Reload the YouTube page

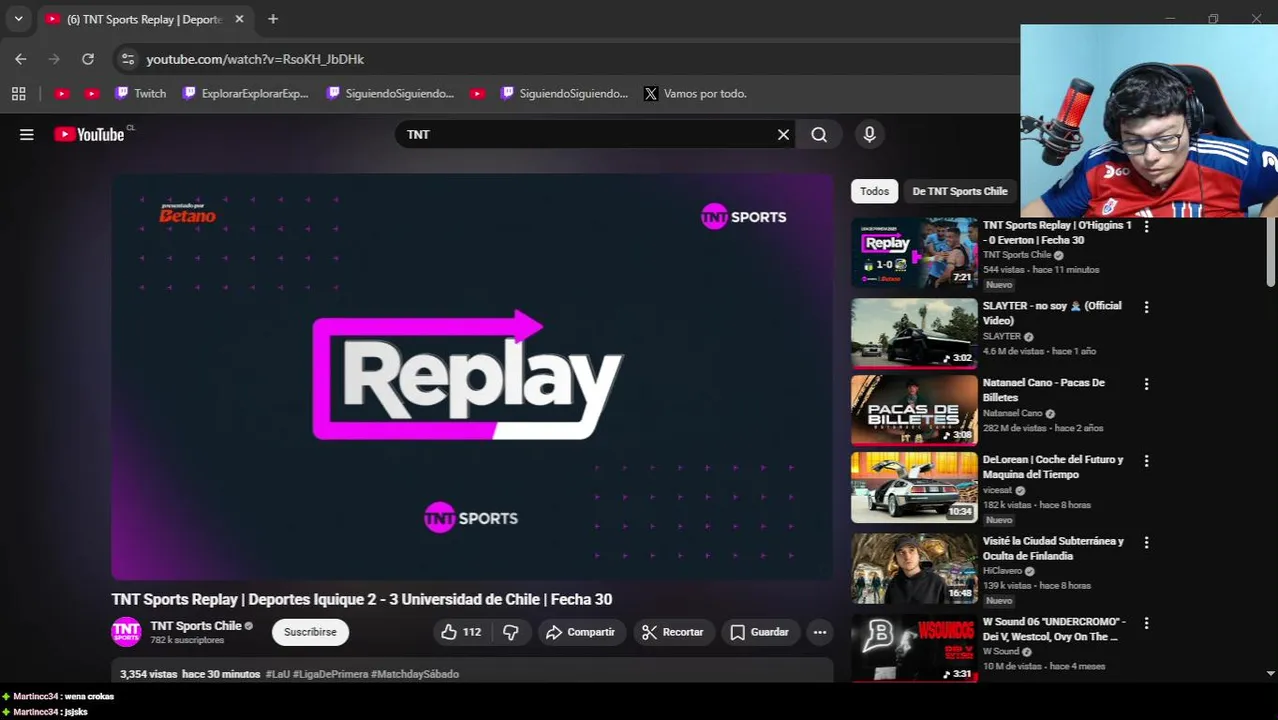tap(88, 59)
